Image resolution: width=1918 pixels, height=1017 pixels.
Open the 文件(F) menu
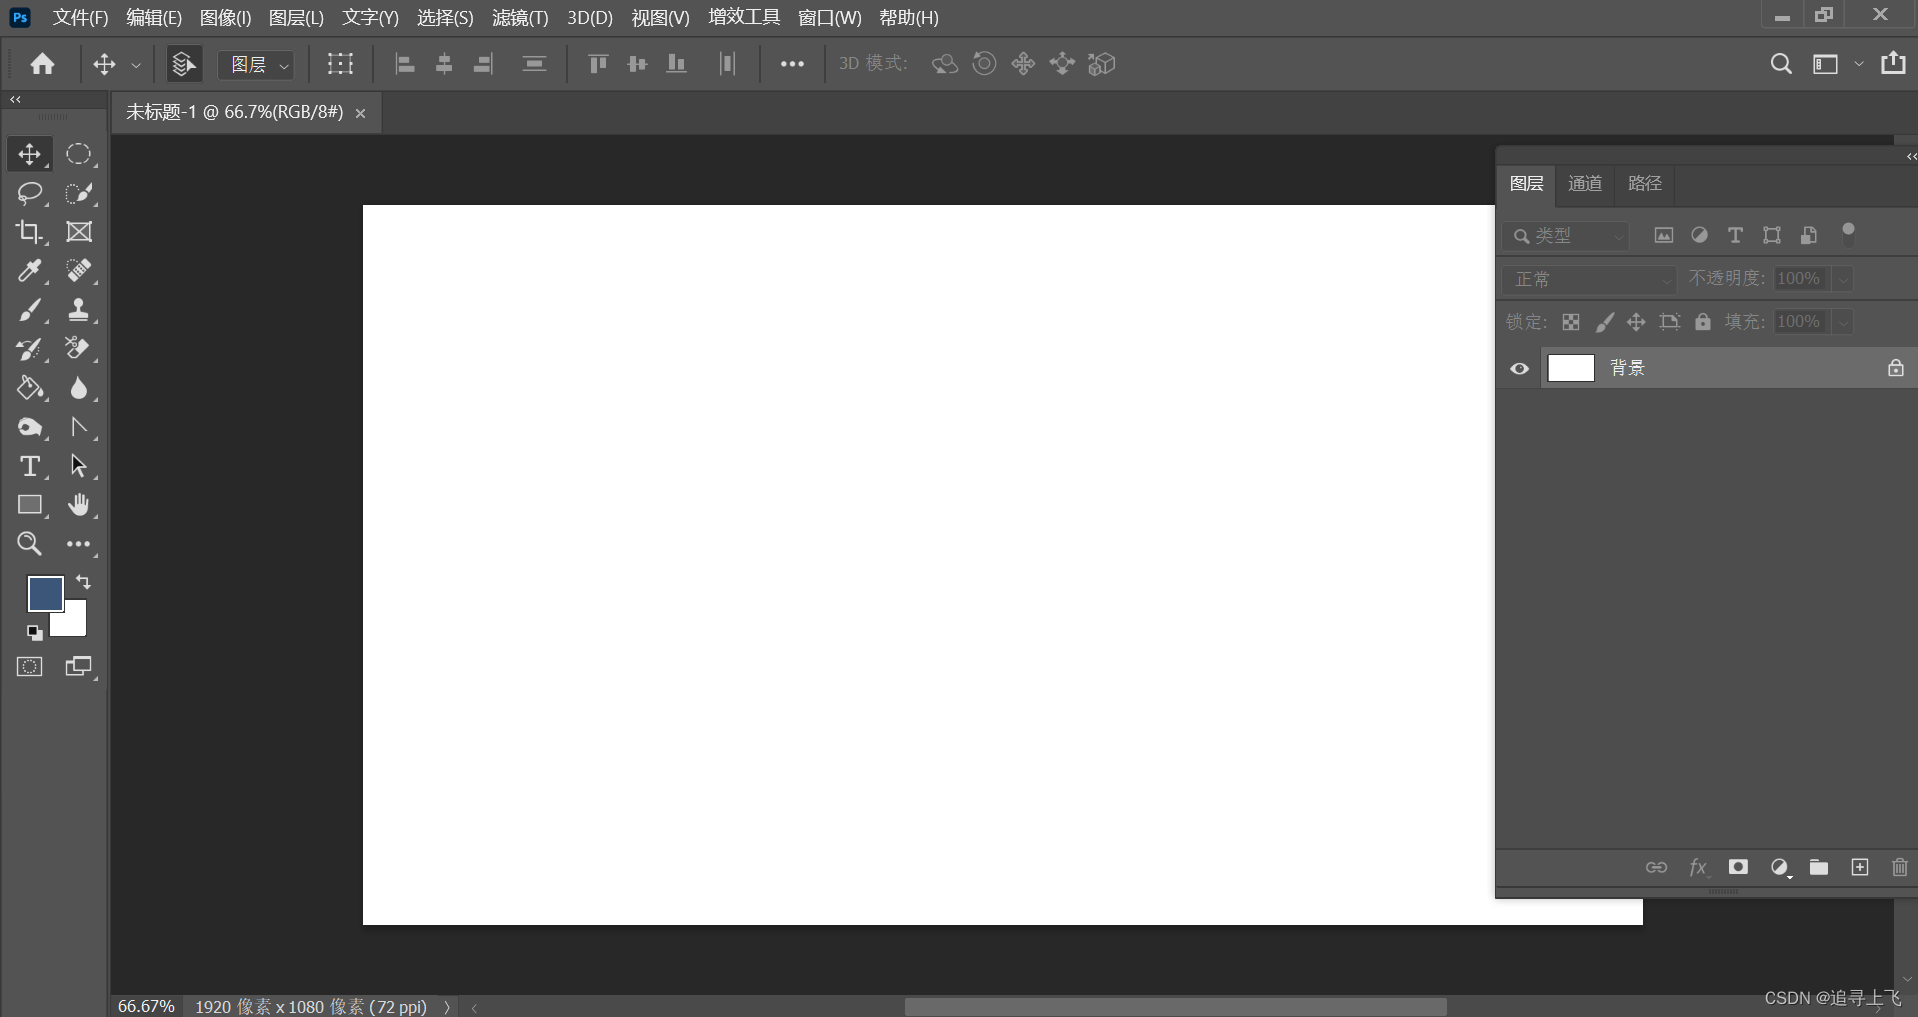tap(80, 18)
